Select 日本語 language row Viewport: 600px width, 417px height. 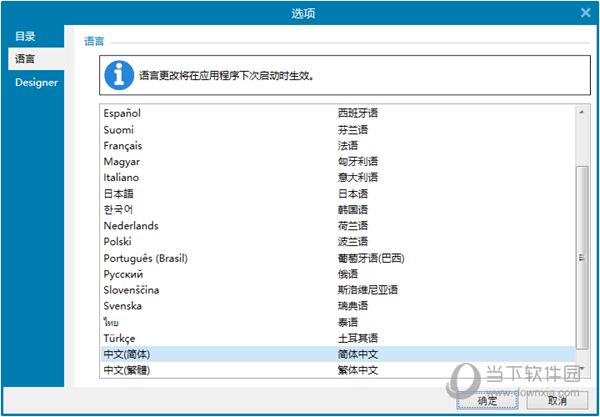point(338,194)
